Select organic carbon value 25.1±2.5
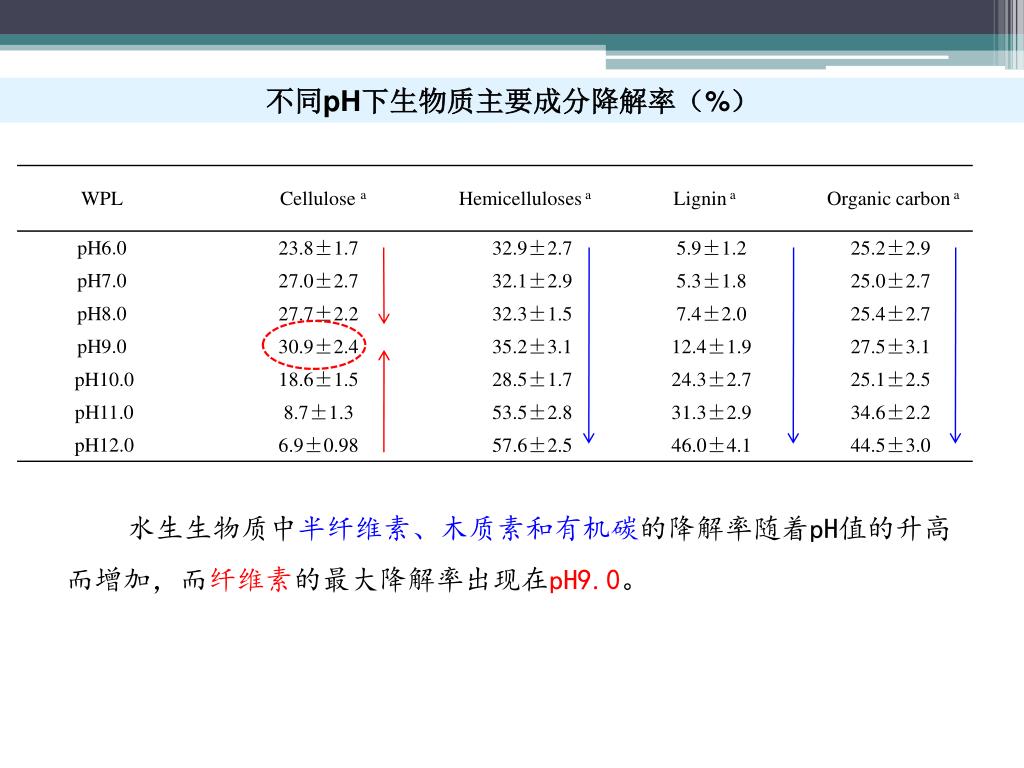Image resolution: width=1024 pixels, height=768 pixels. click(x=890, y=379)
